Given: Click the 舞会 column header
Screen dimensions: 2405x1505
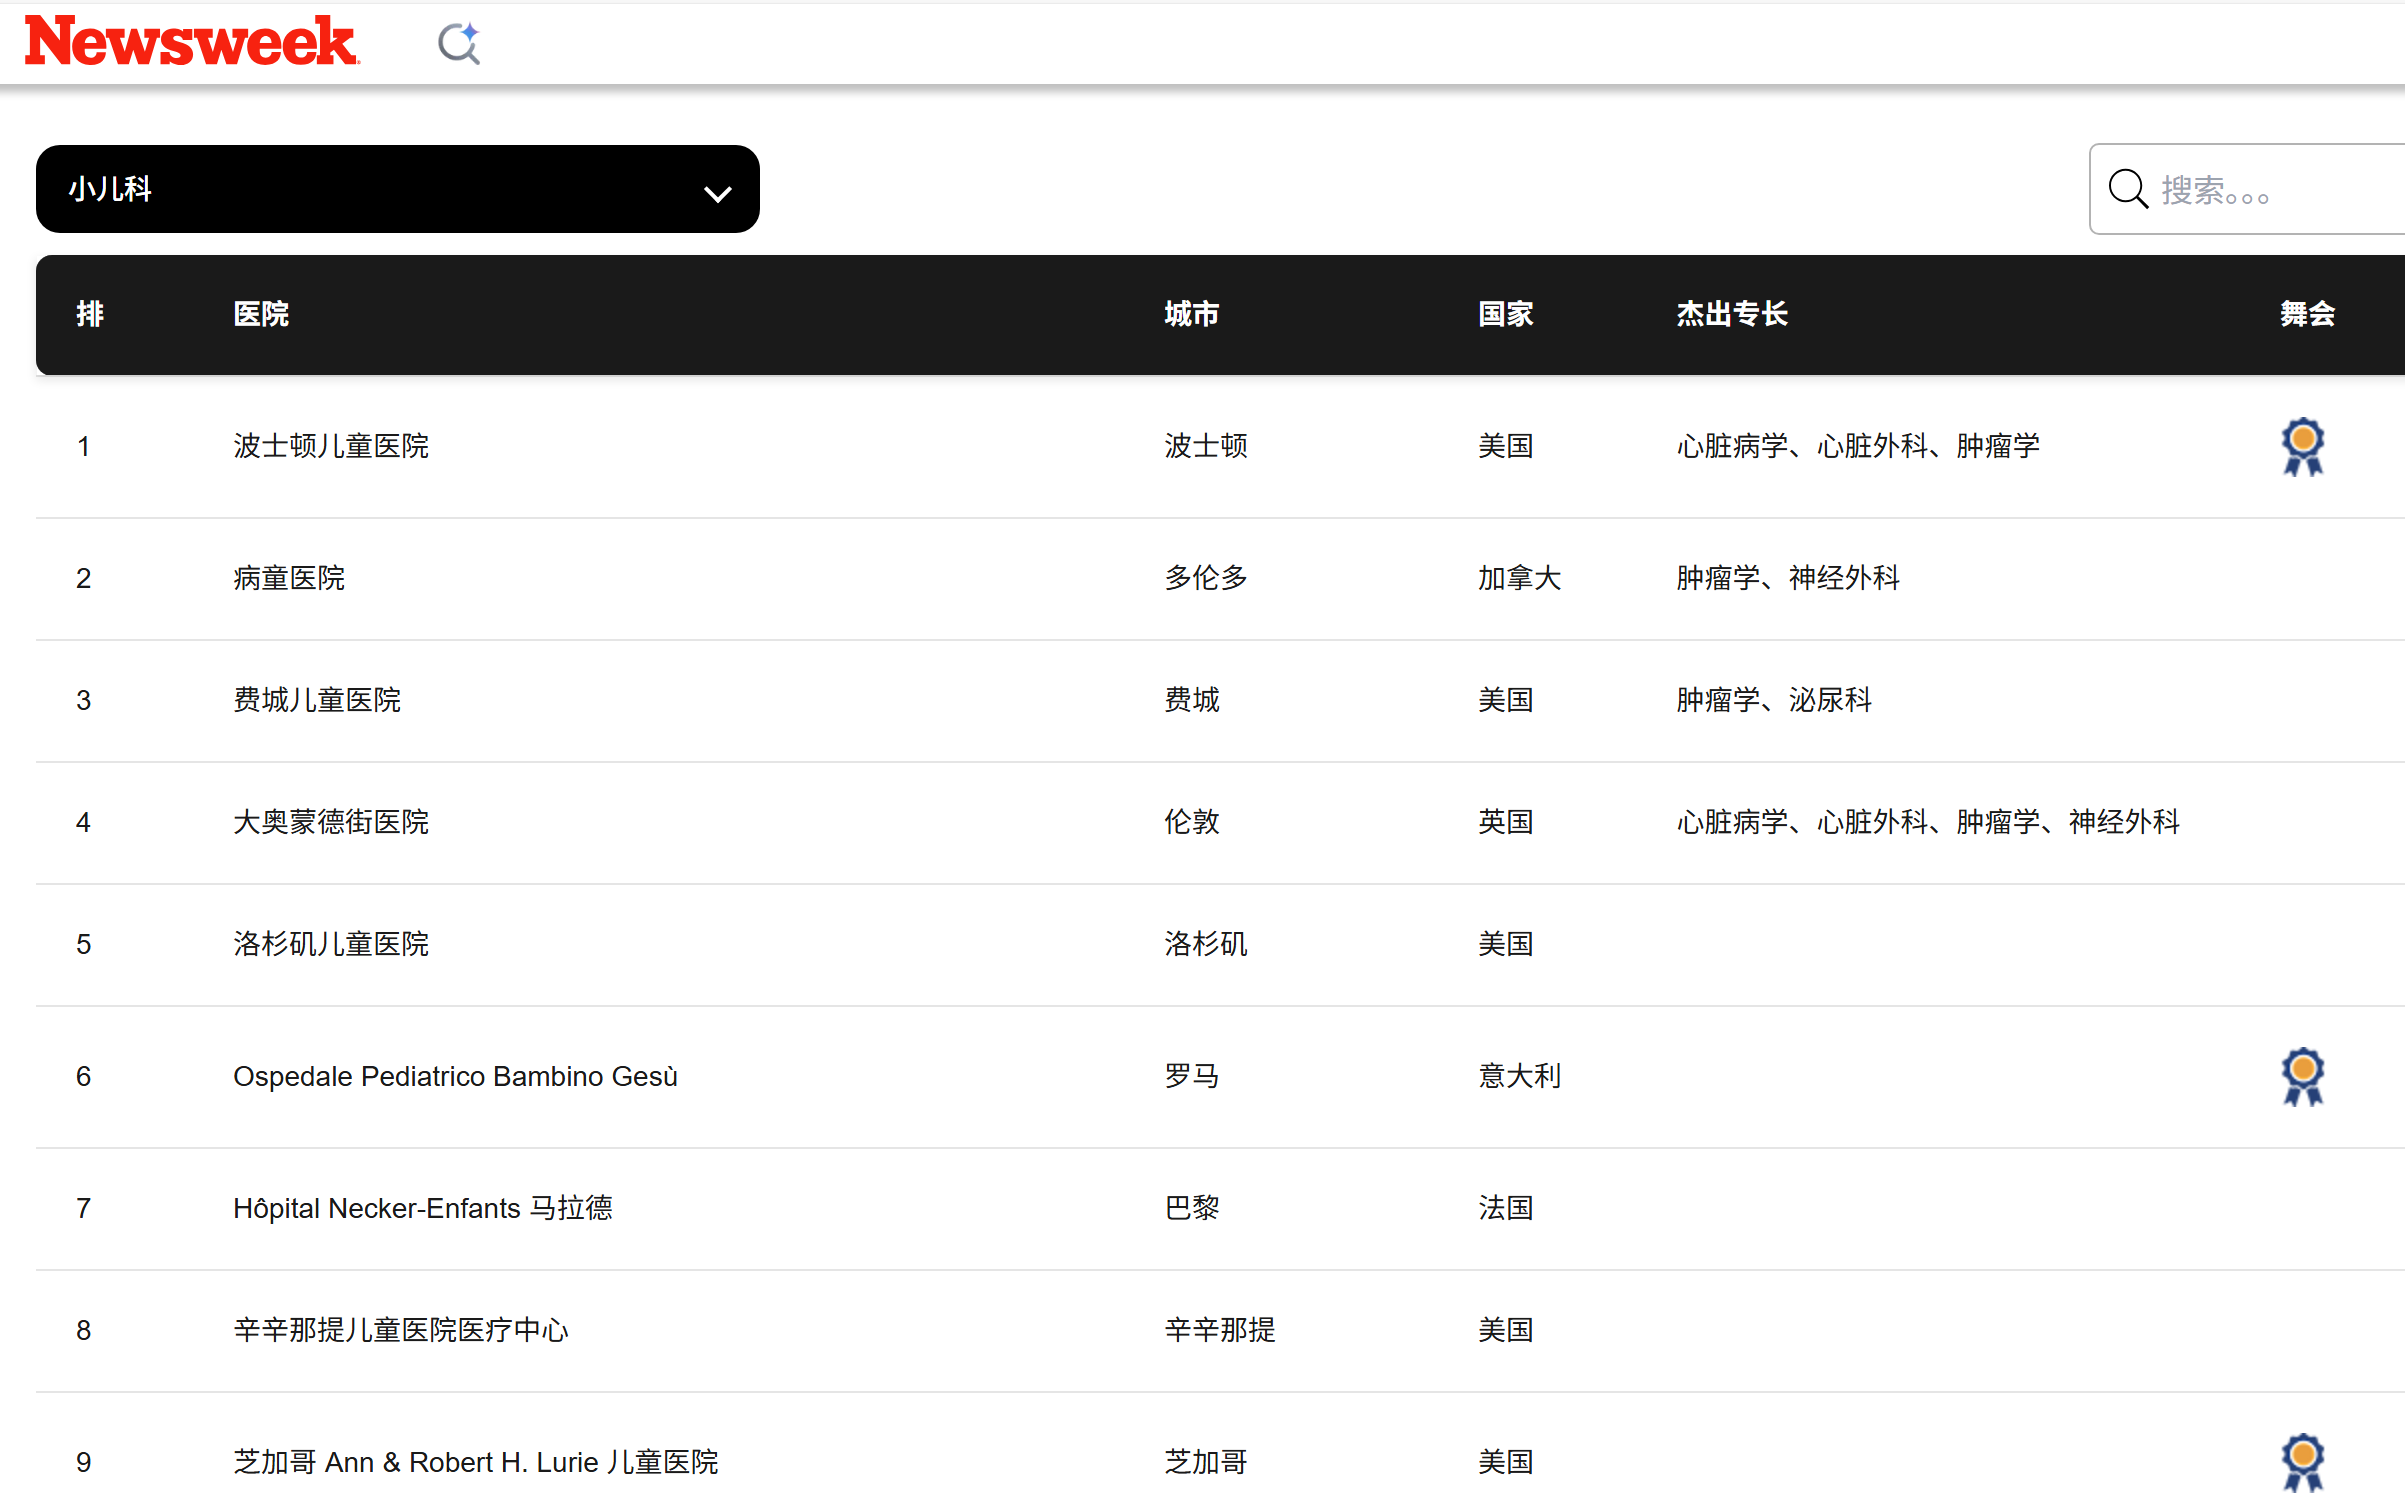Looking at the screenshot, I should [x=2306, y=314].
